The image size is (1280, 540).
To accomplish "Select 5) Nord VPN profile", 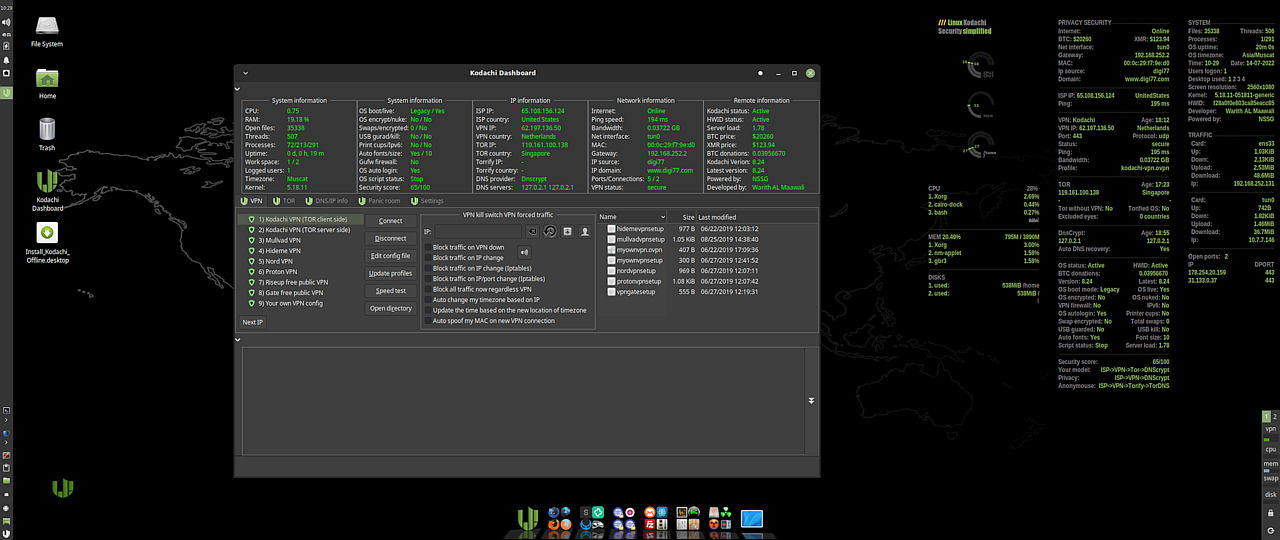I will (301, 261).
